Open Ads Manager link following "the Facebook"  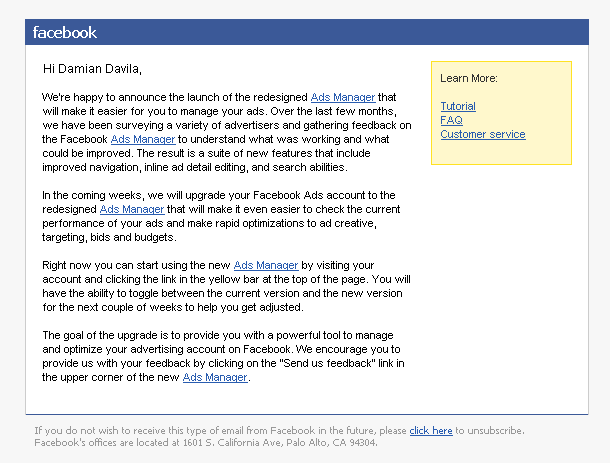[143, 139]
